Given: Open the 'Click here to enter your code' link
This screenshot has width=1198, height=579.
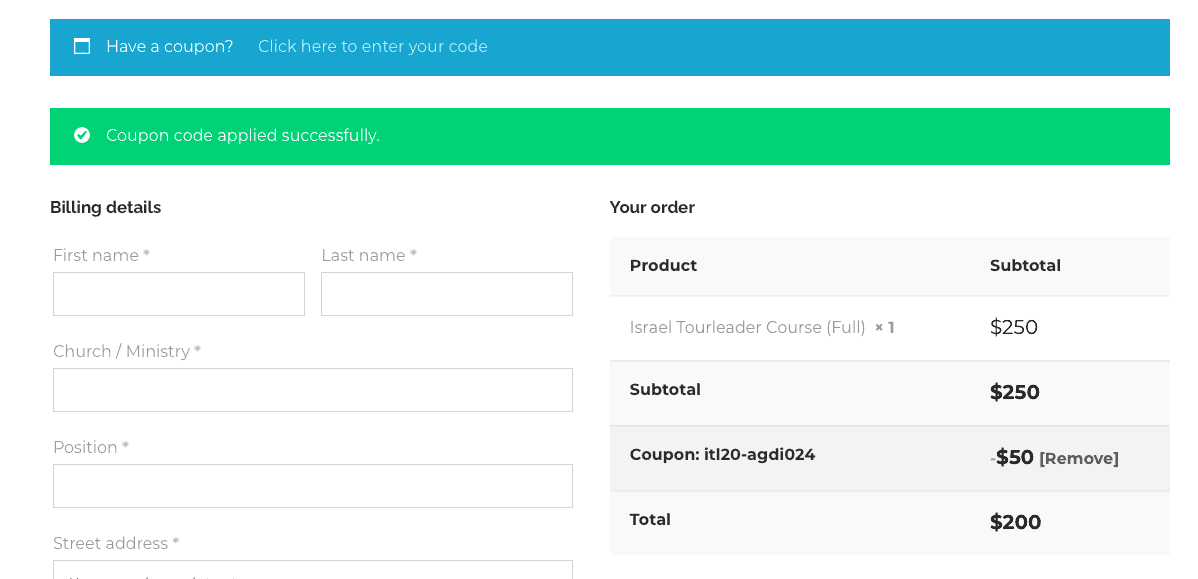Looking at the screenshot, I should pyautogui.click(x=373, y=47).
